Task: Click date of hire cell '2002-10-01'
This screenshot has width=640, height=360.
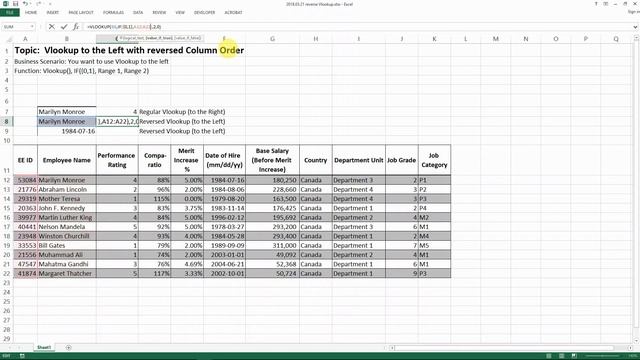Action: (224, 273)
